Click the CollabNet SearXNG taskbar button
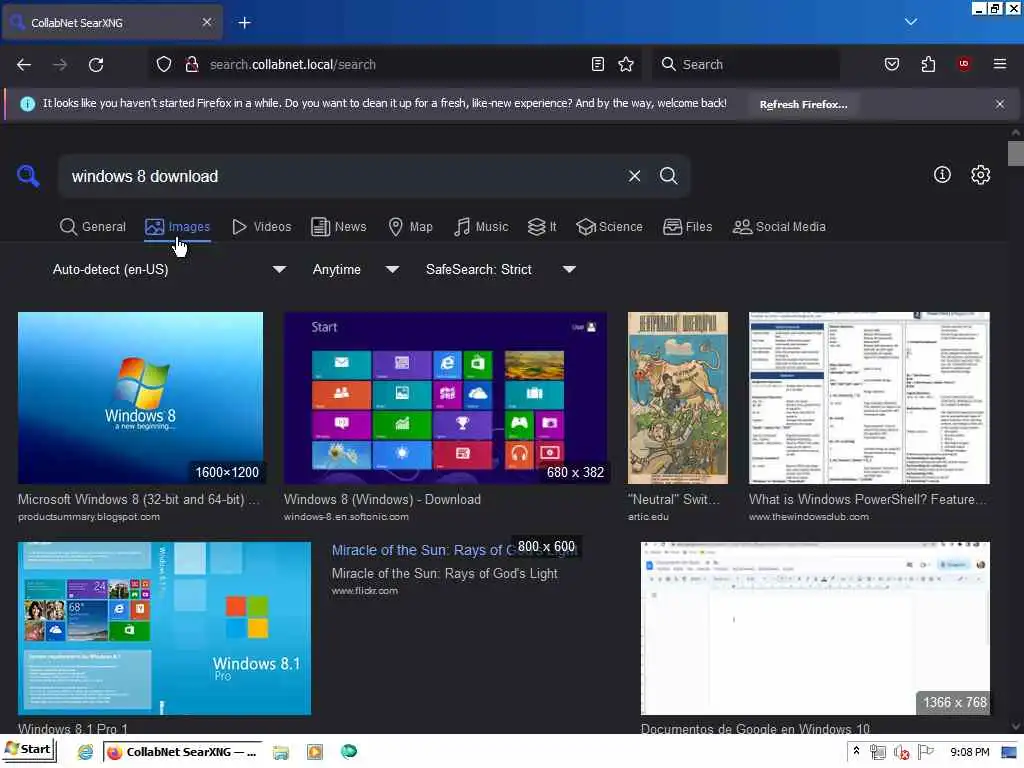 tap(182, 752)
